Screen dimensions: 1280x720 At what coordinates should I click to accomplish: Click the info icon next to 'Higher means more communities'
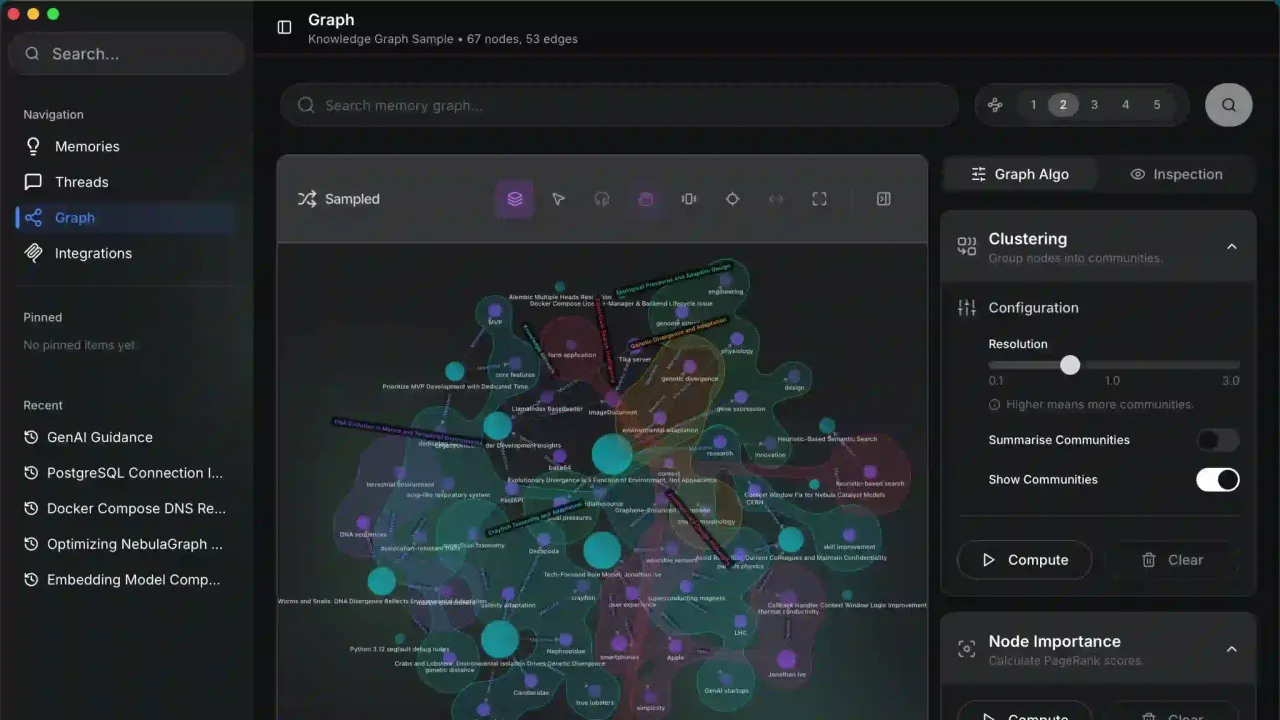(995, 405)
